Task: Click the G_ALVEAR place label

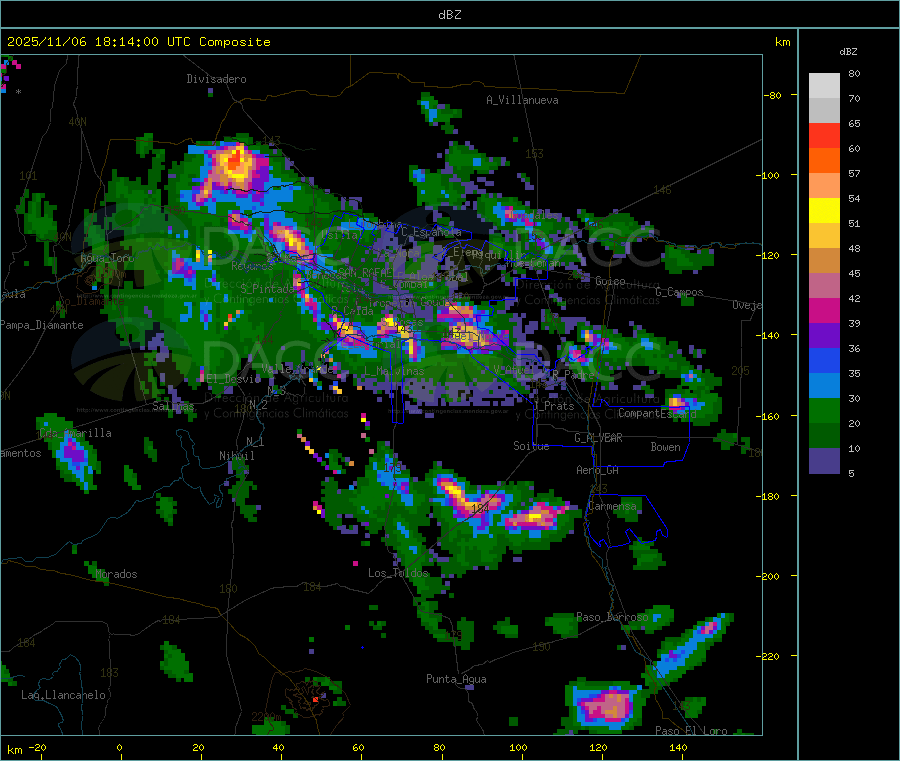Action: pos(598,438)
